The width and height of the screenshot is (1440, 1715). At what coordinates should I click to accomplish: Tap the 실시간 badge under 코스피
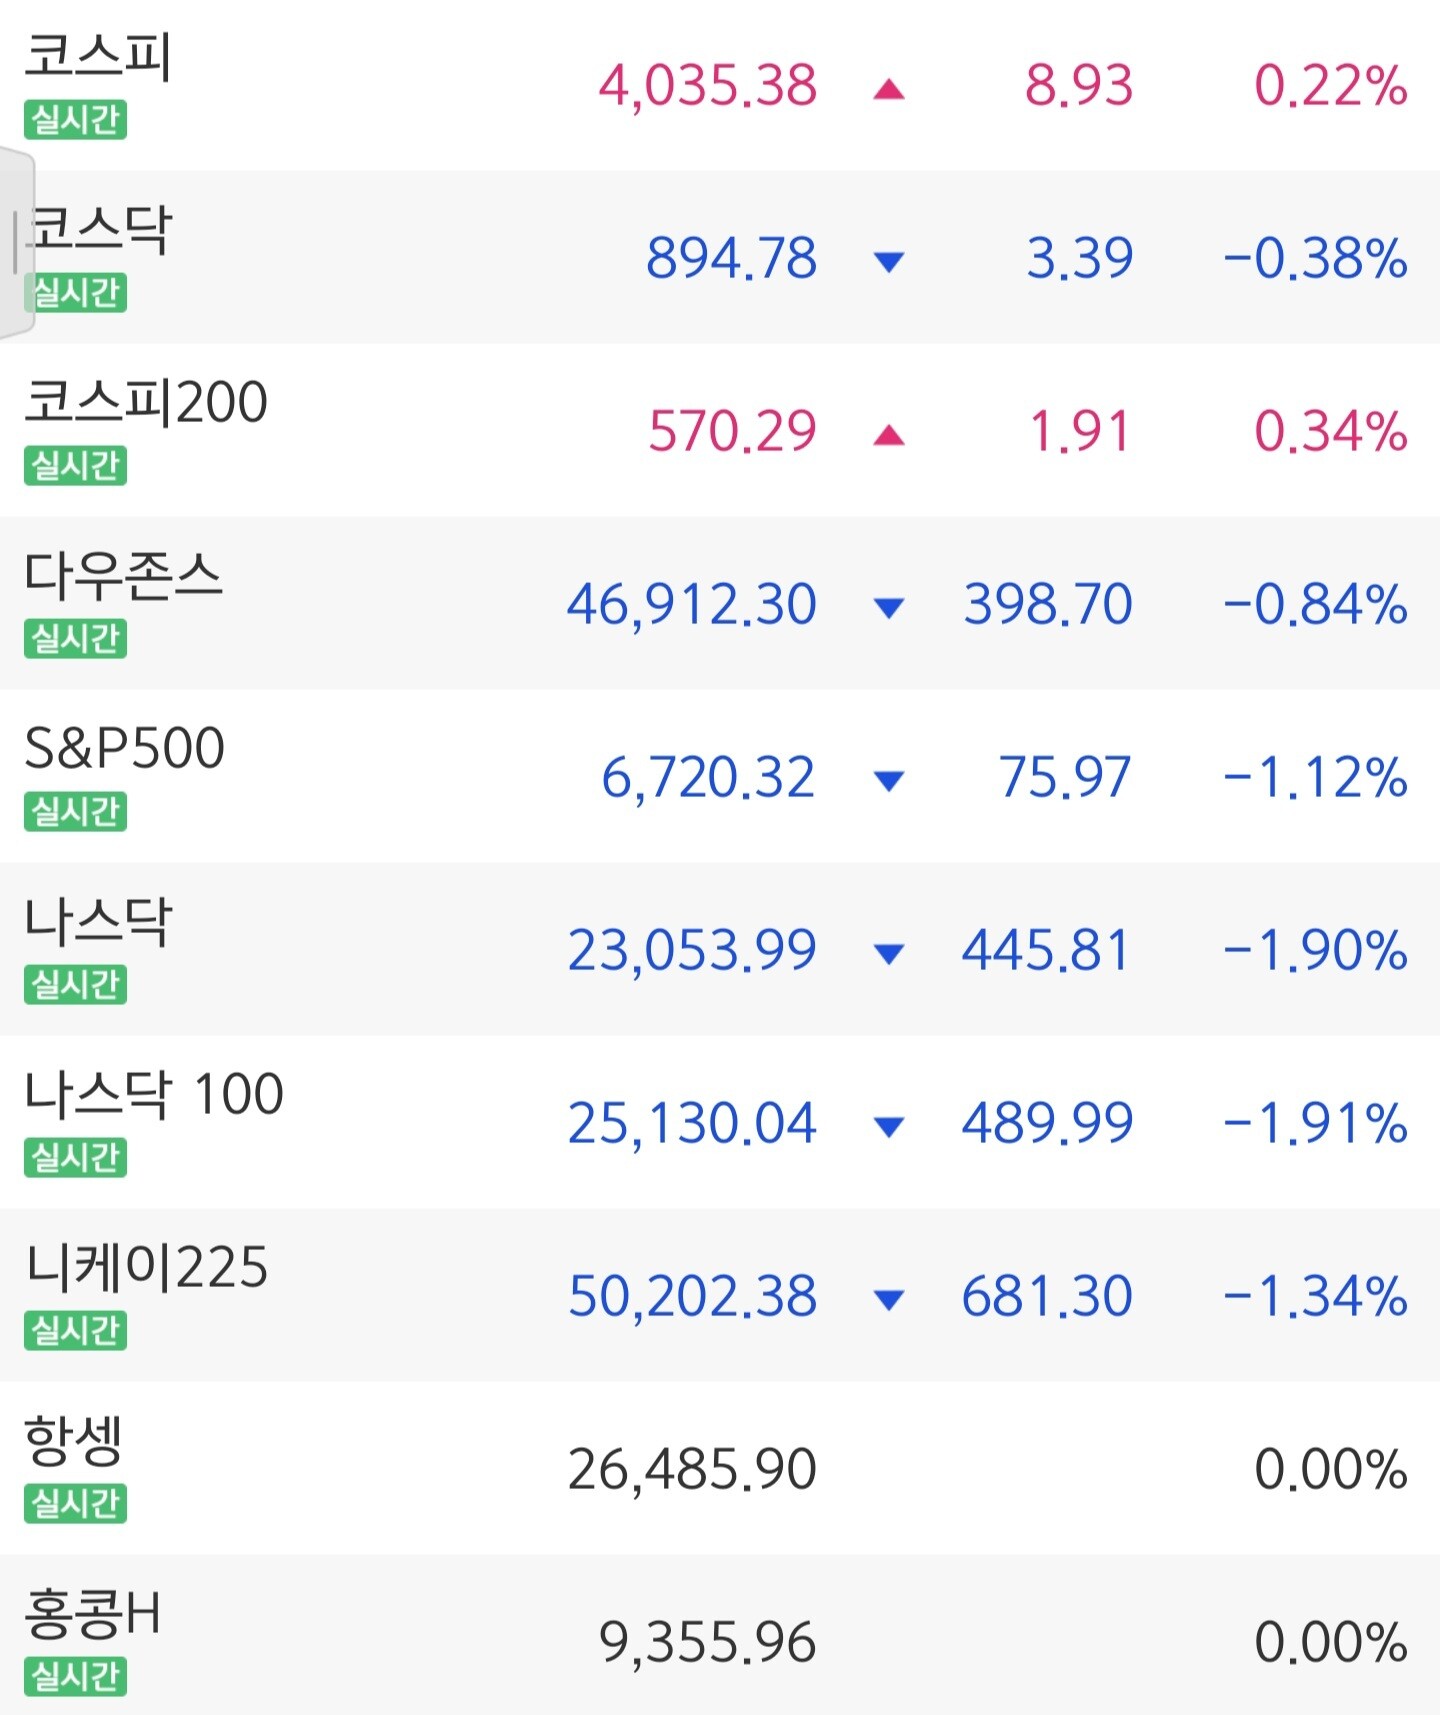76,120
